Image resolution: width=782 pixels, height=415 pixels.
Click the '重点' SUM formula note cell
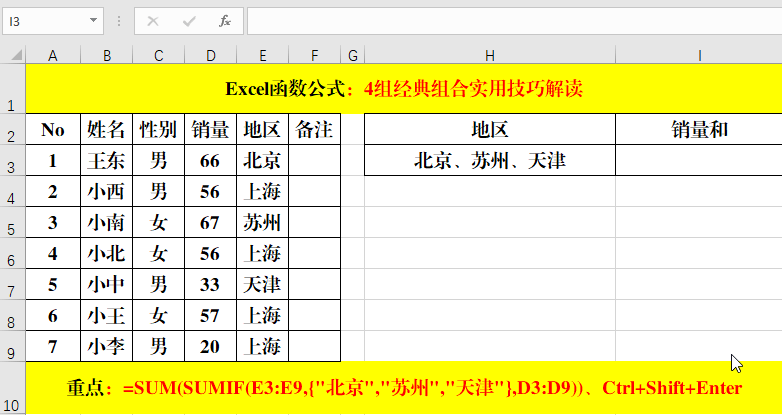404,388
